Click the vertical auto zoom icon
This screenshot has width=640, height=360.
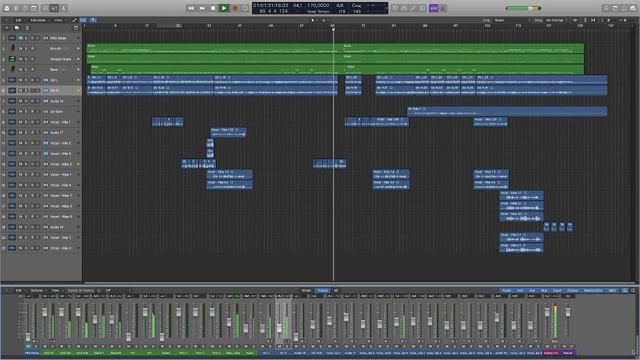[x=585, y=20]
